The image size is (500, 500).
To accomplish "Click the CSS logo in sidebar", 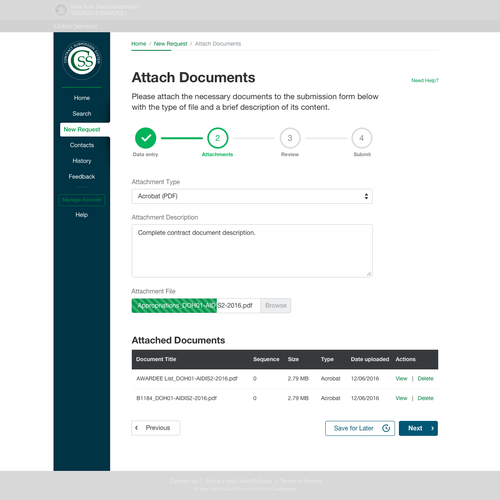I will click(x=82, y=60).
